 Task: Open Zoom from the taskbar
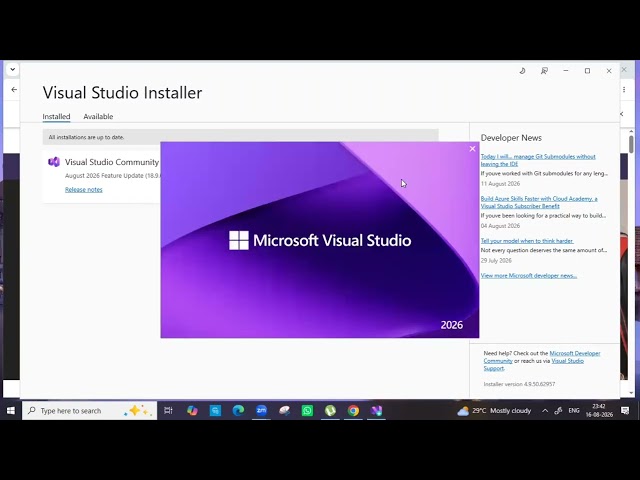tap(261, 411)
